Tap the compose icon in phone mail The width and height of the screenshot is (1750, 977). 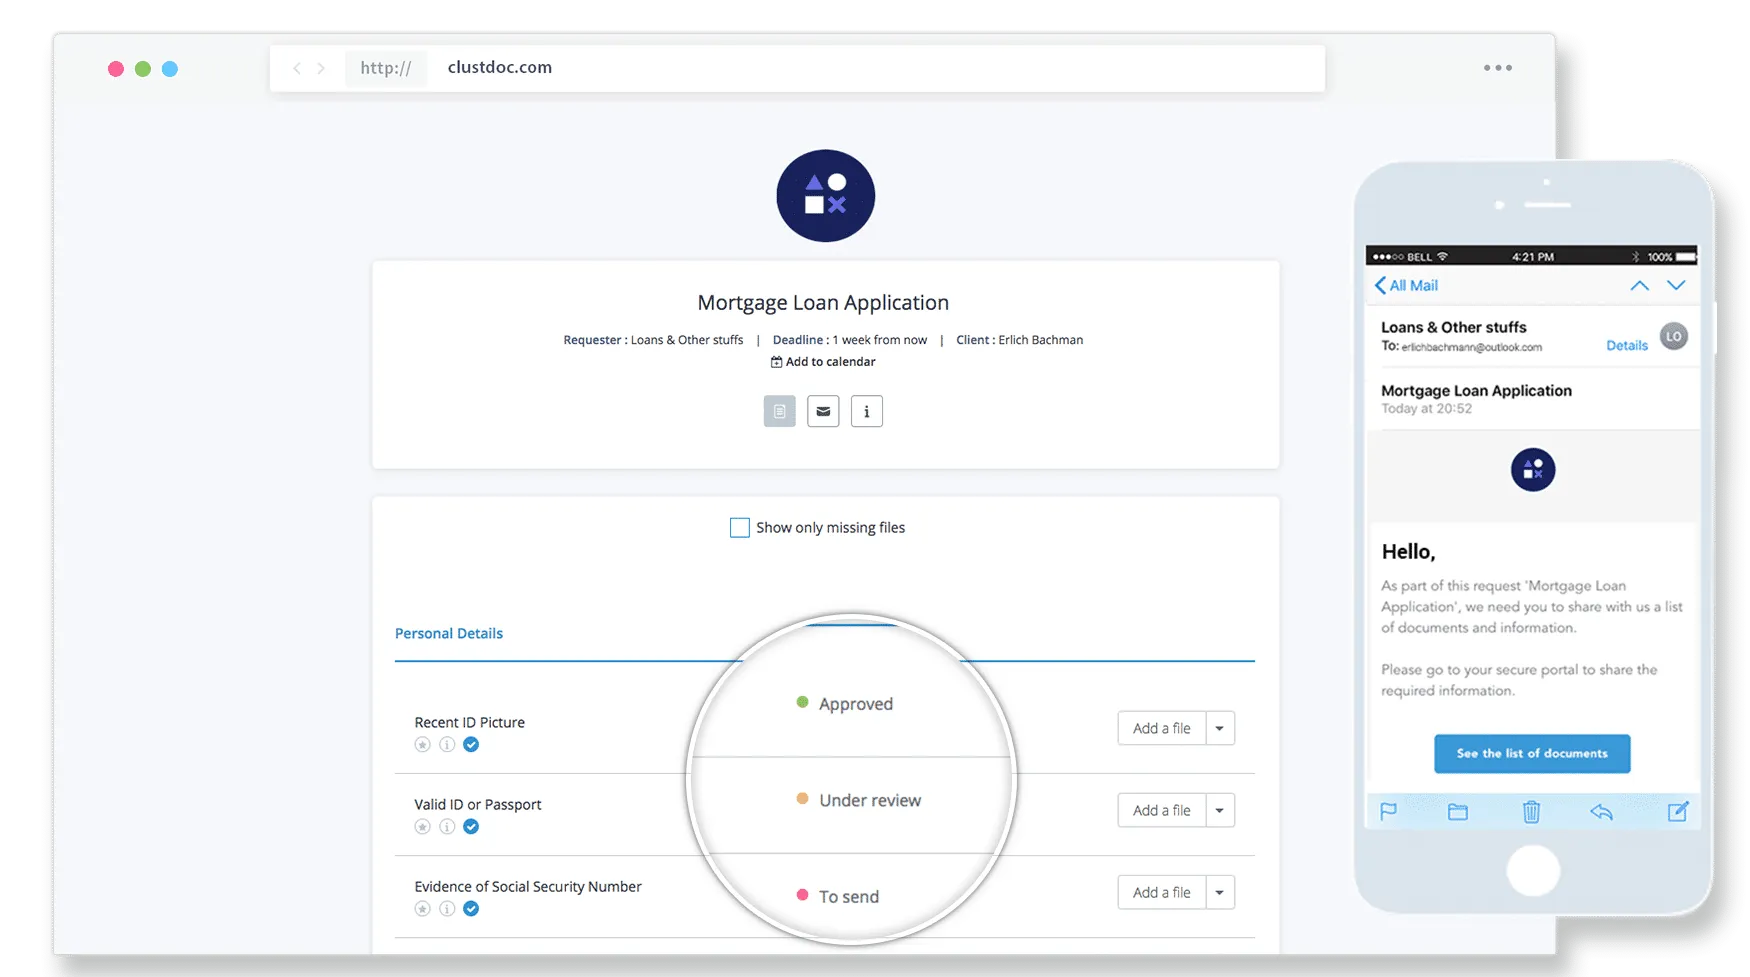coord(1677,812)
